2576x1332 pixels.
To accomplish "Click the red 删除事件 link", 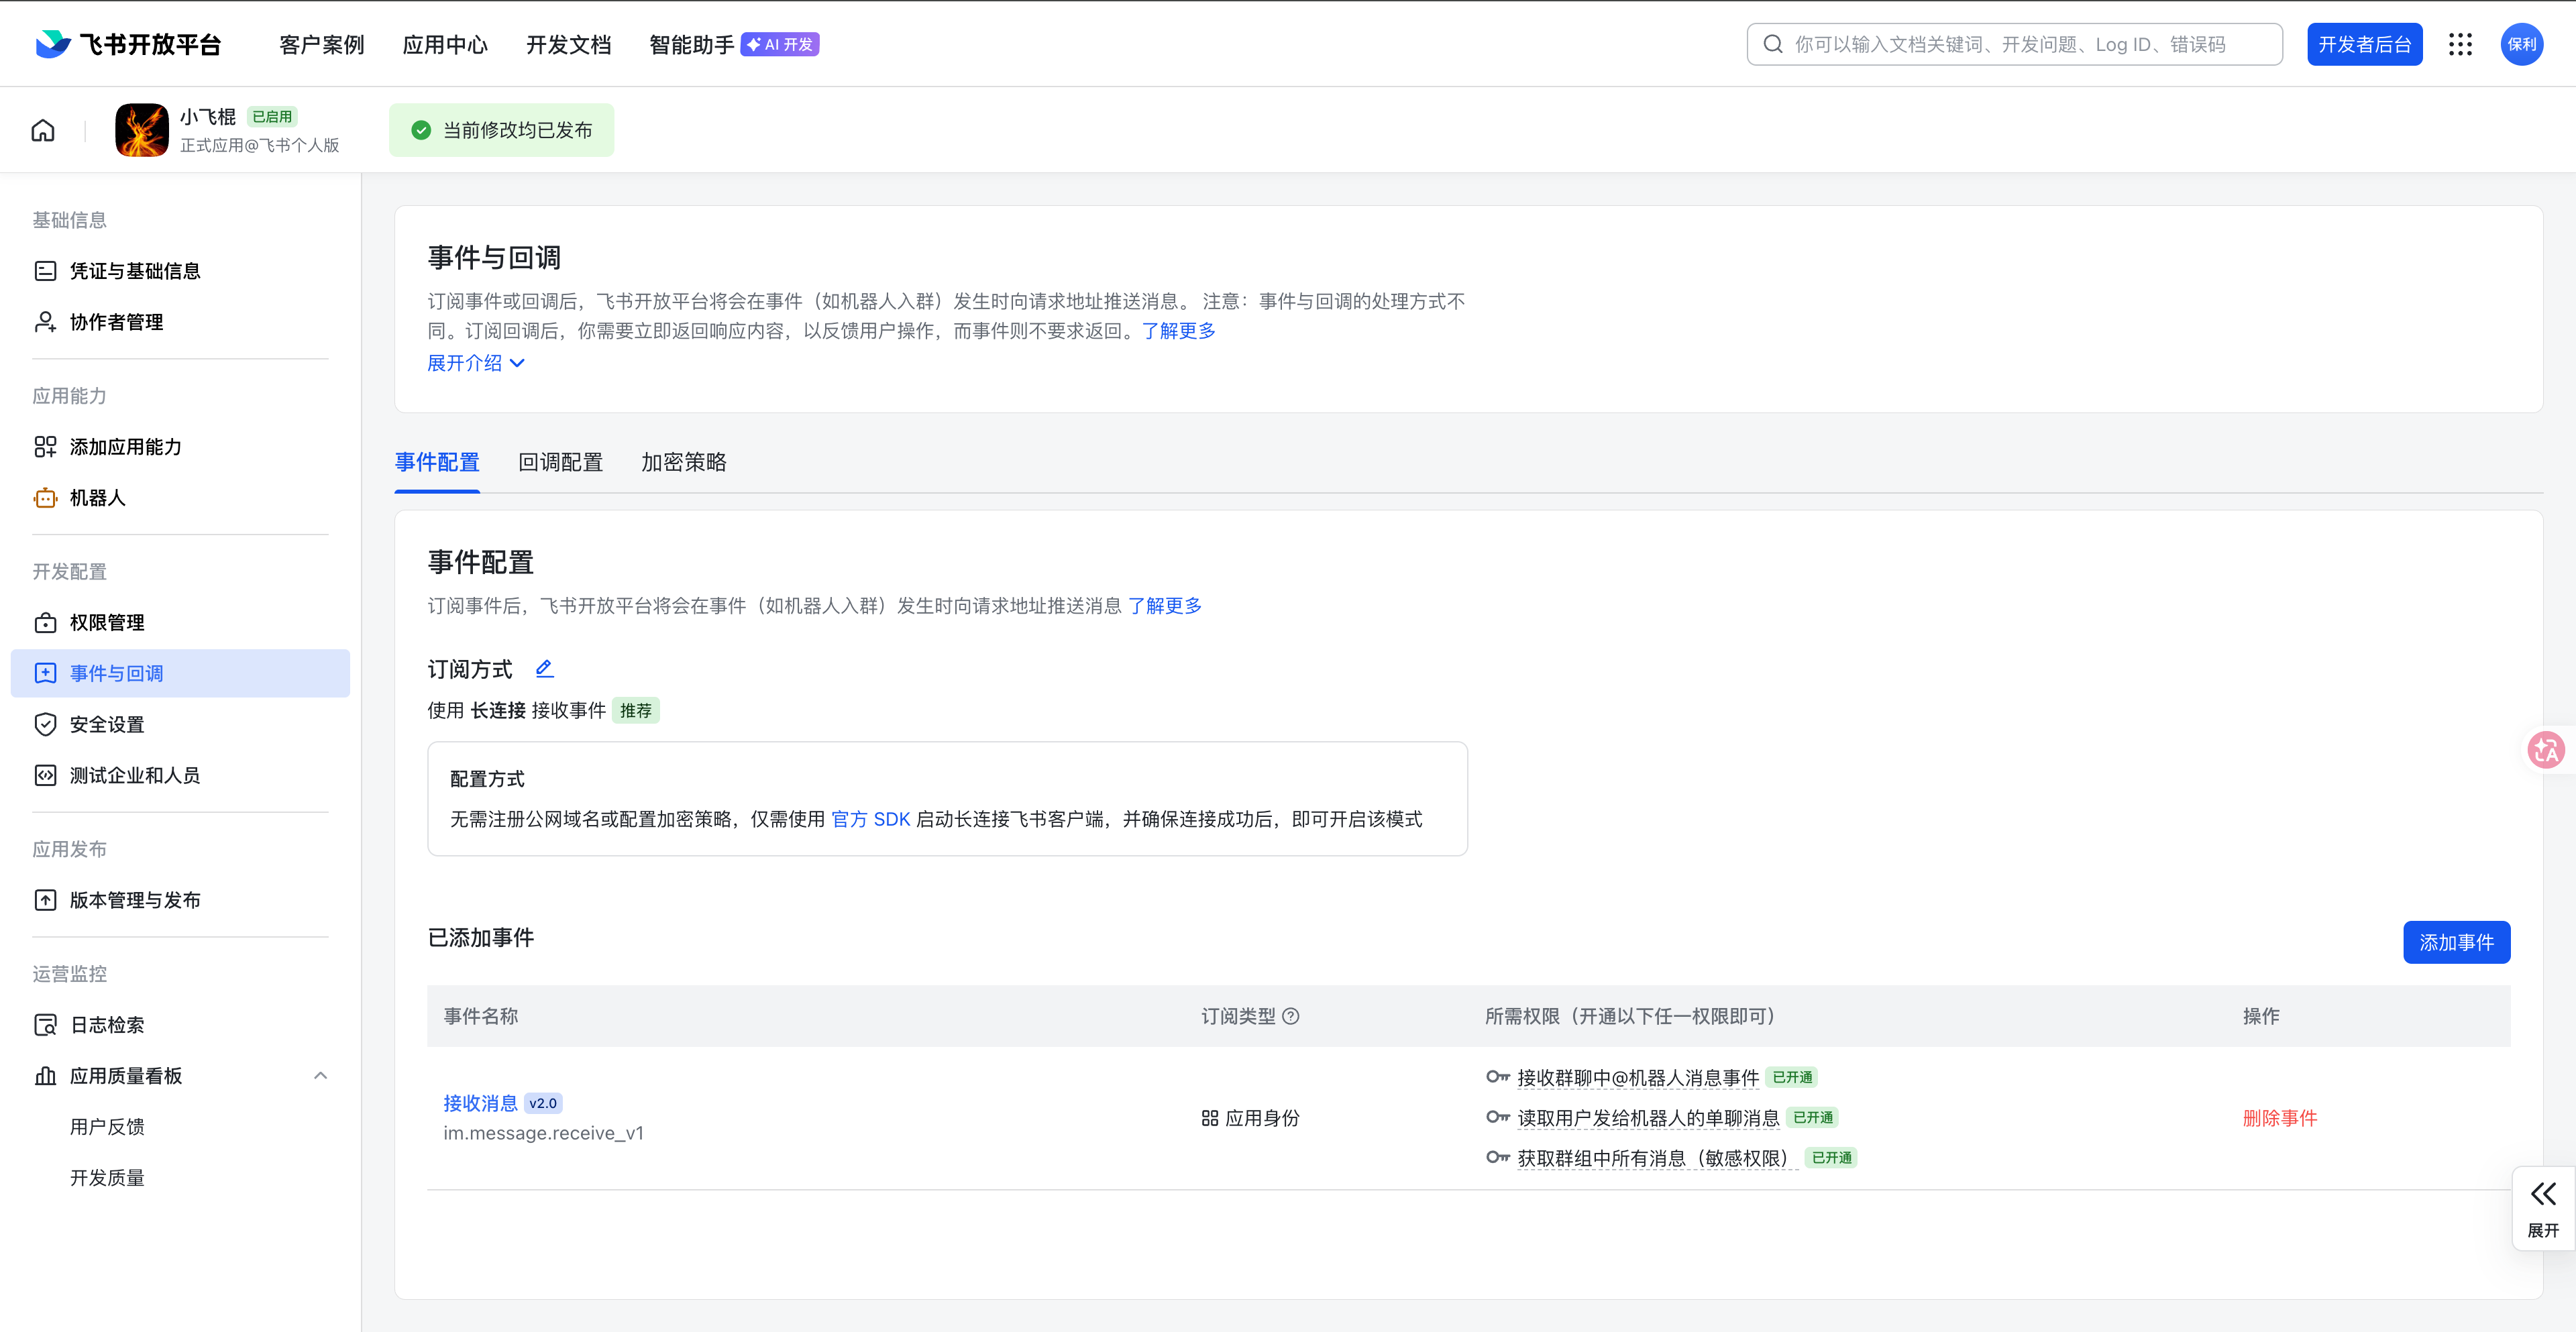I will [x=2280, y=1118].
